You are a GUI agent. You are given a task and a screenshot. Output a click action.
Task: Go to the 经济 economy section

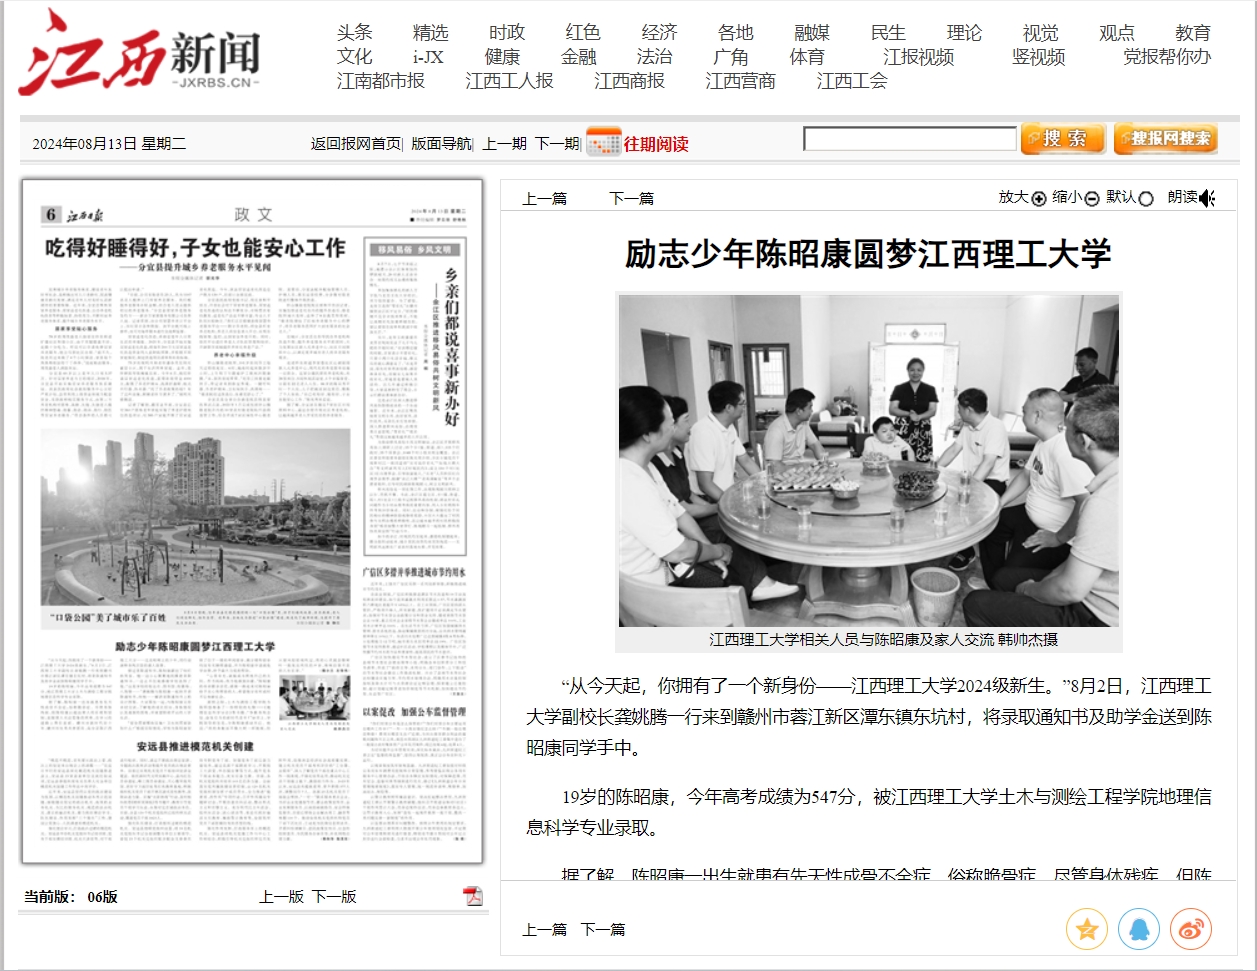click(659, 33)
